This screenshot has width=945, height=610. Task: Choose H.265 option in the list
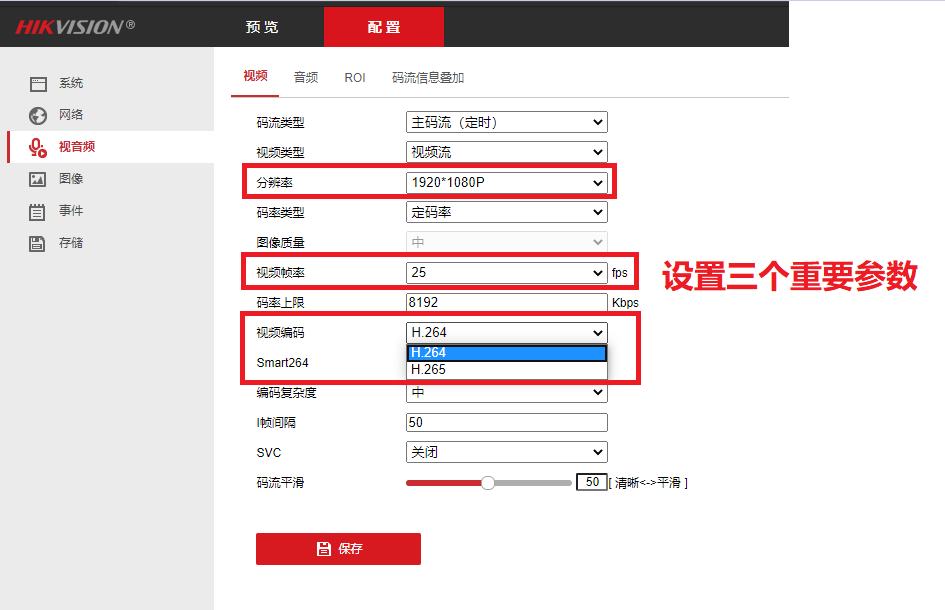(507, 369)
